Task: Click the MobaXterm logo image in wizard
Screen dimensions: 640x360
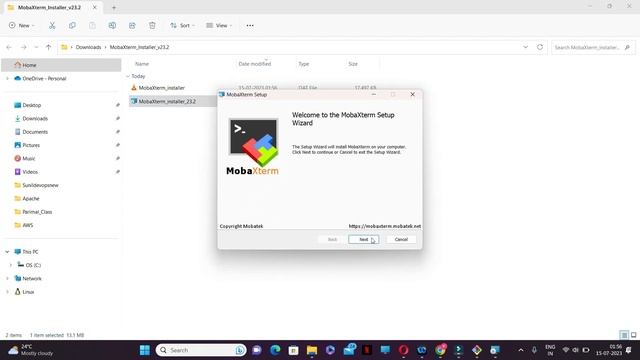Action: click(253, 147)
